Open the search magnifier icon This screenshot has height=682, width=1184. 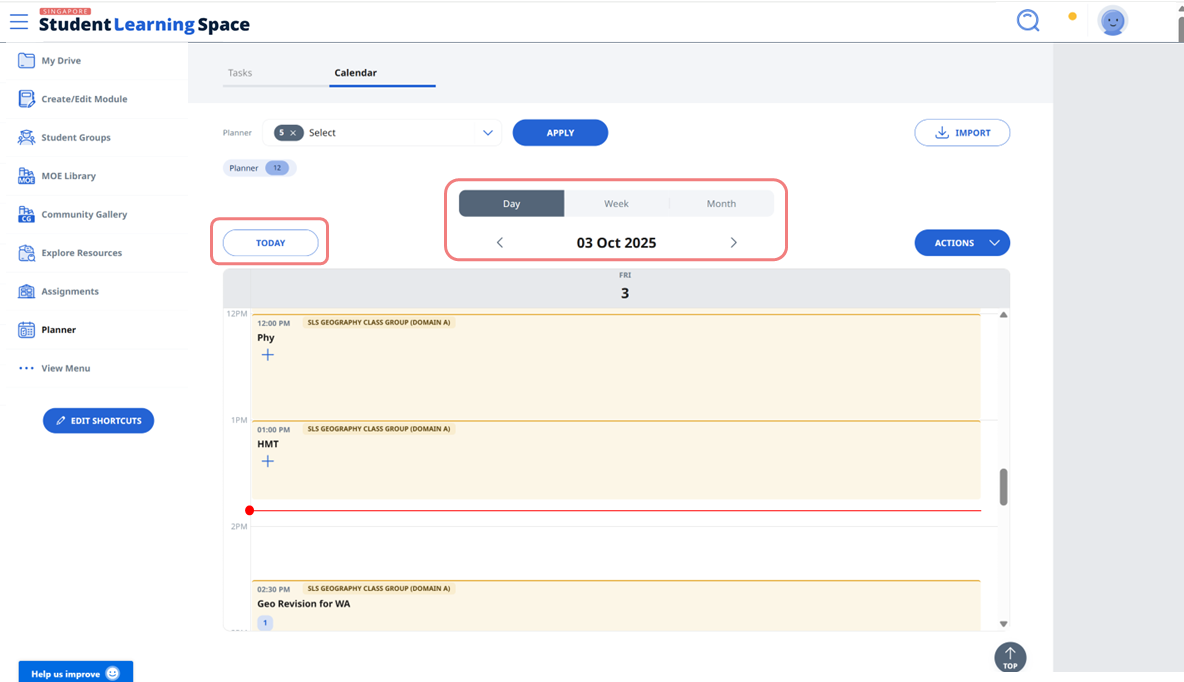1027,19
